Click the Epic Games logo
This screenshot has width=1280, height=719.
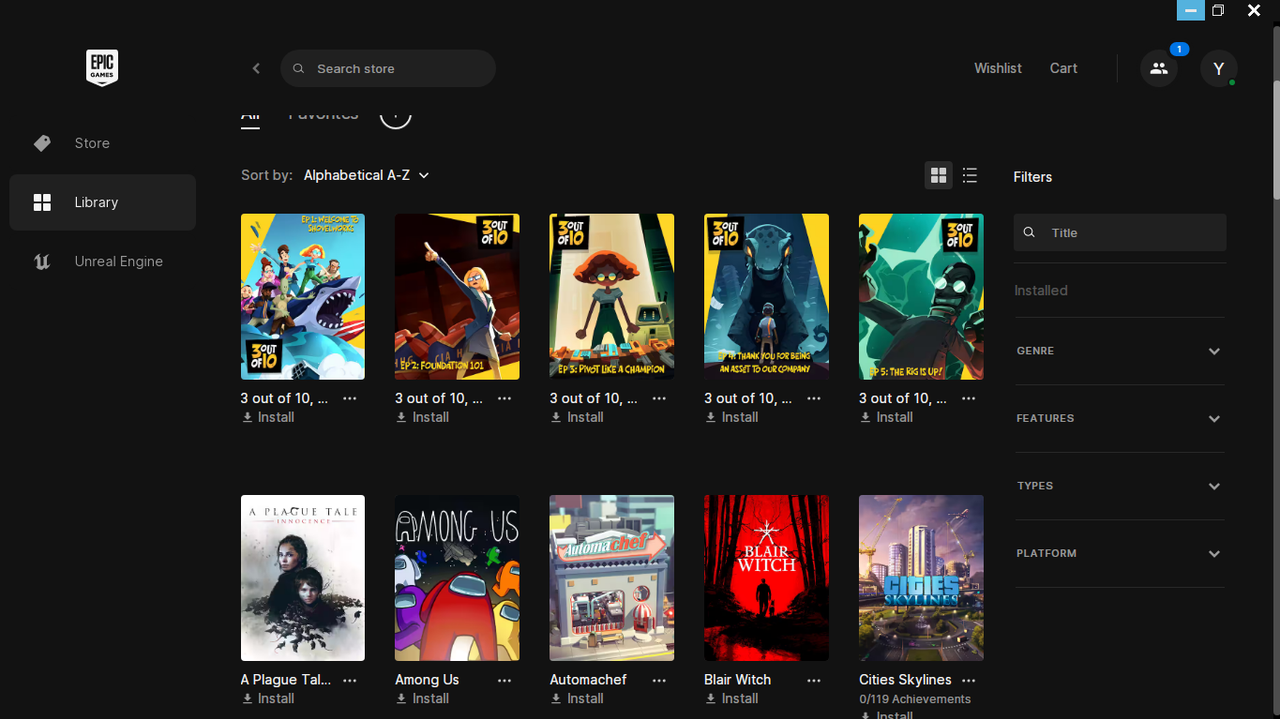click(102, 68)
